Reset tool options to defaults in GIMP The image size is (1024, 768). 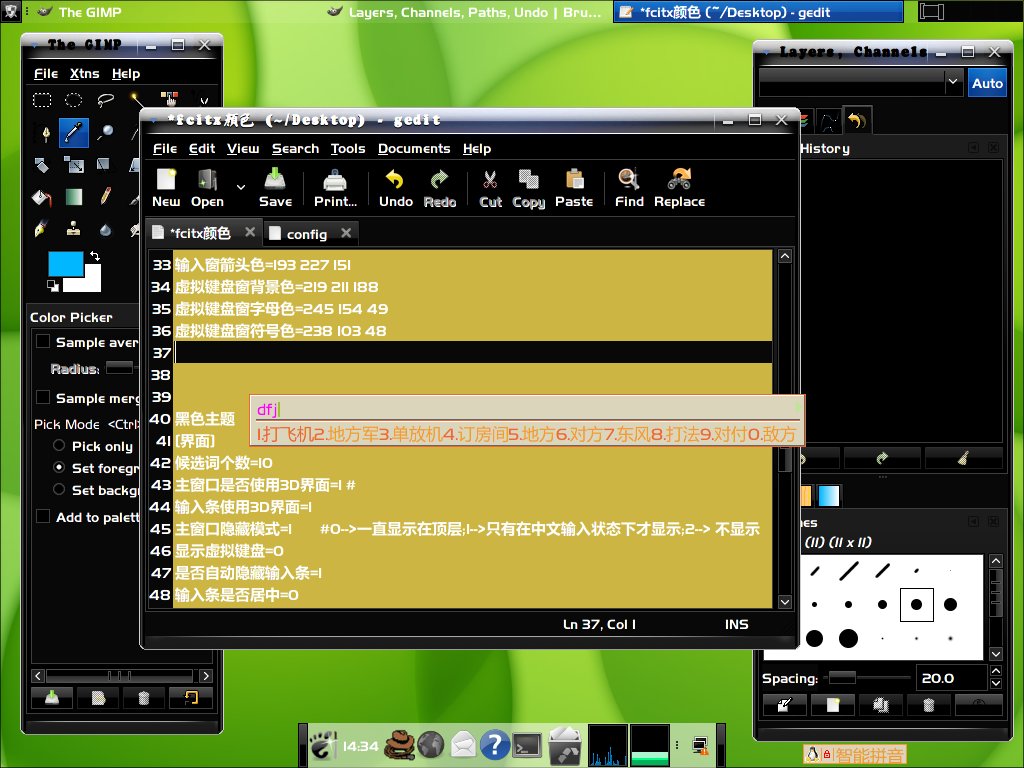tap(191, 698)
